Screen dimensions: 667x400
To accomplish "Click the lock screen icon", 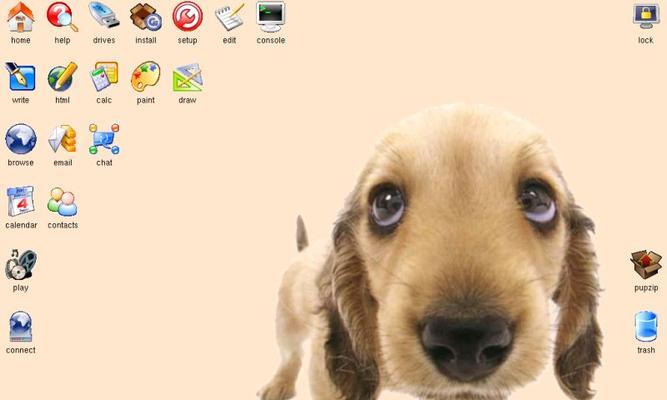I will 646,16.
